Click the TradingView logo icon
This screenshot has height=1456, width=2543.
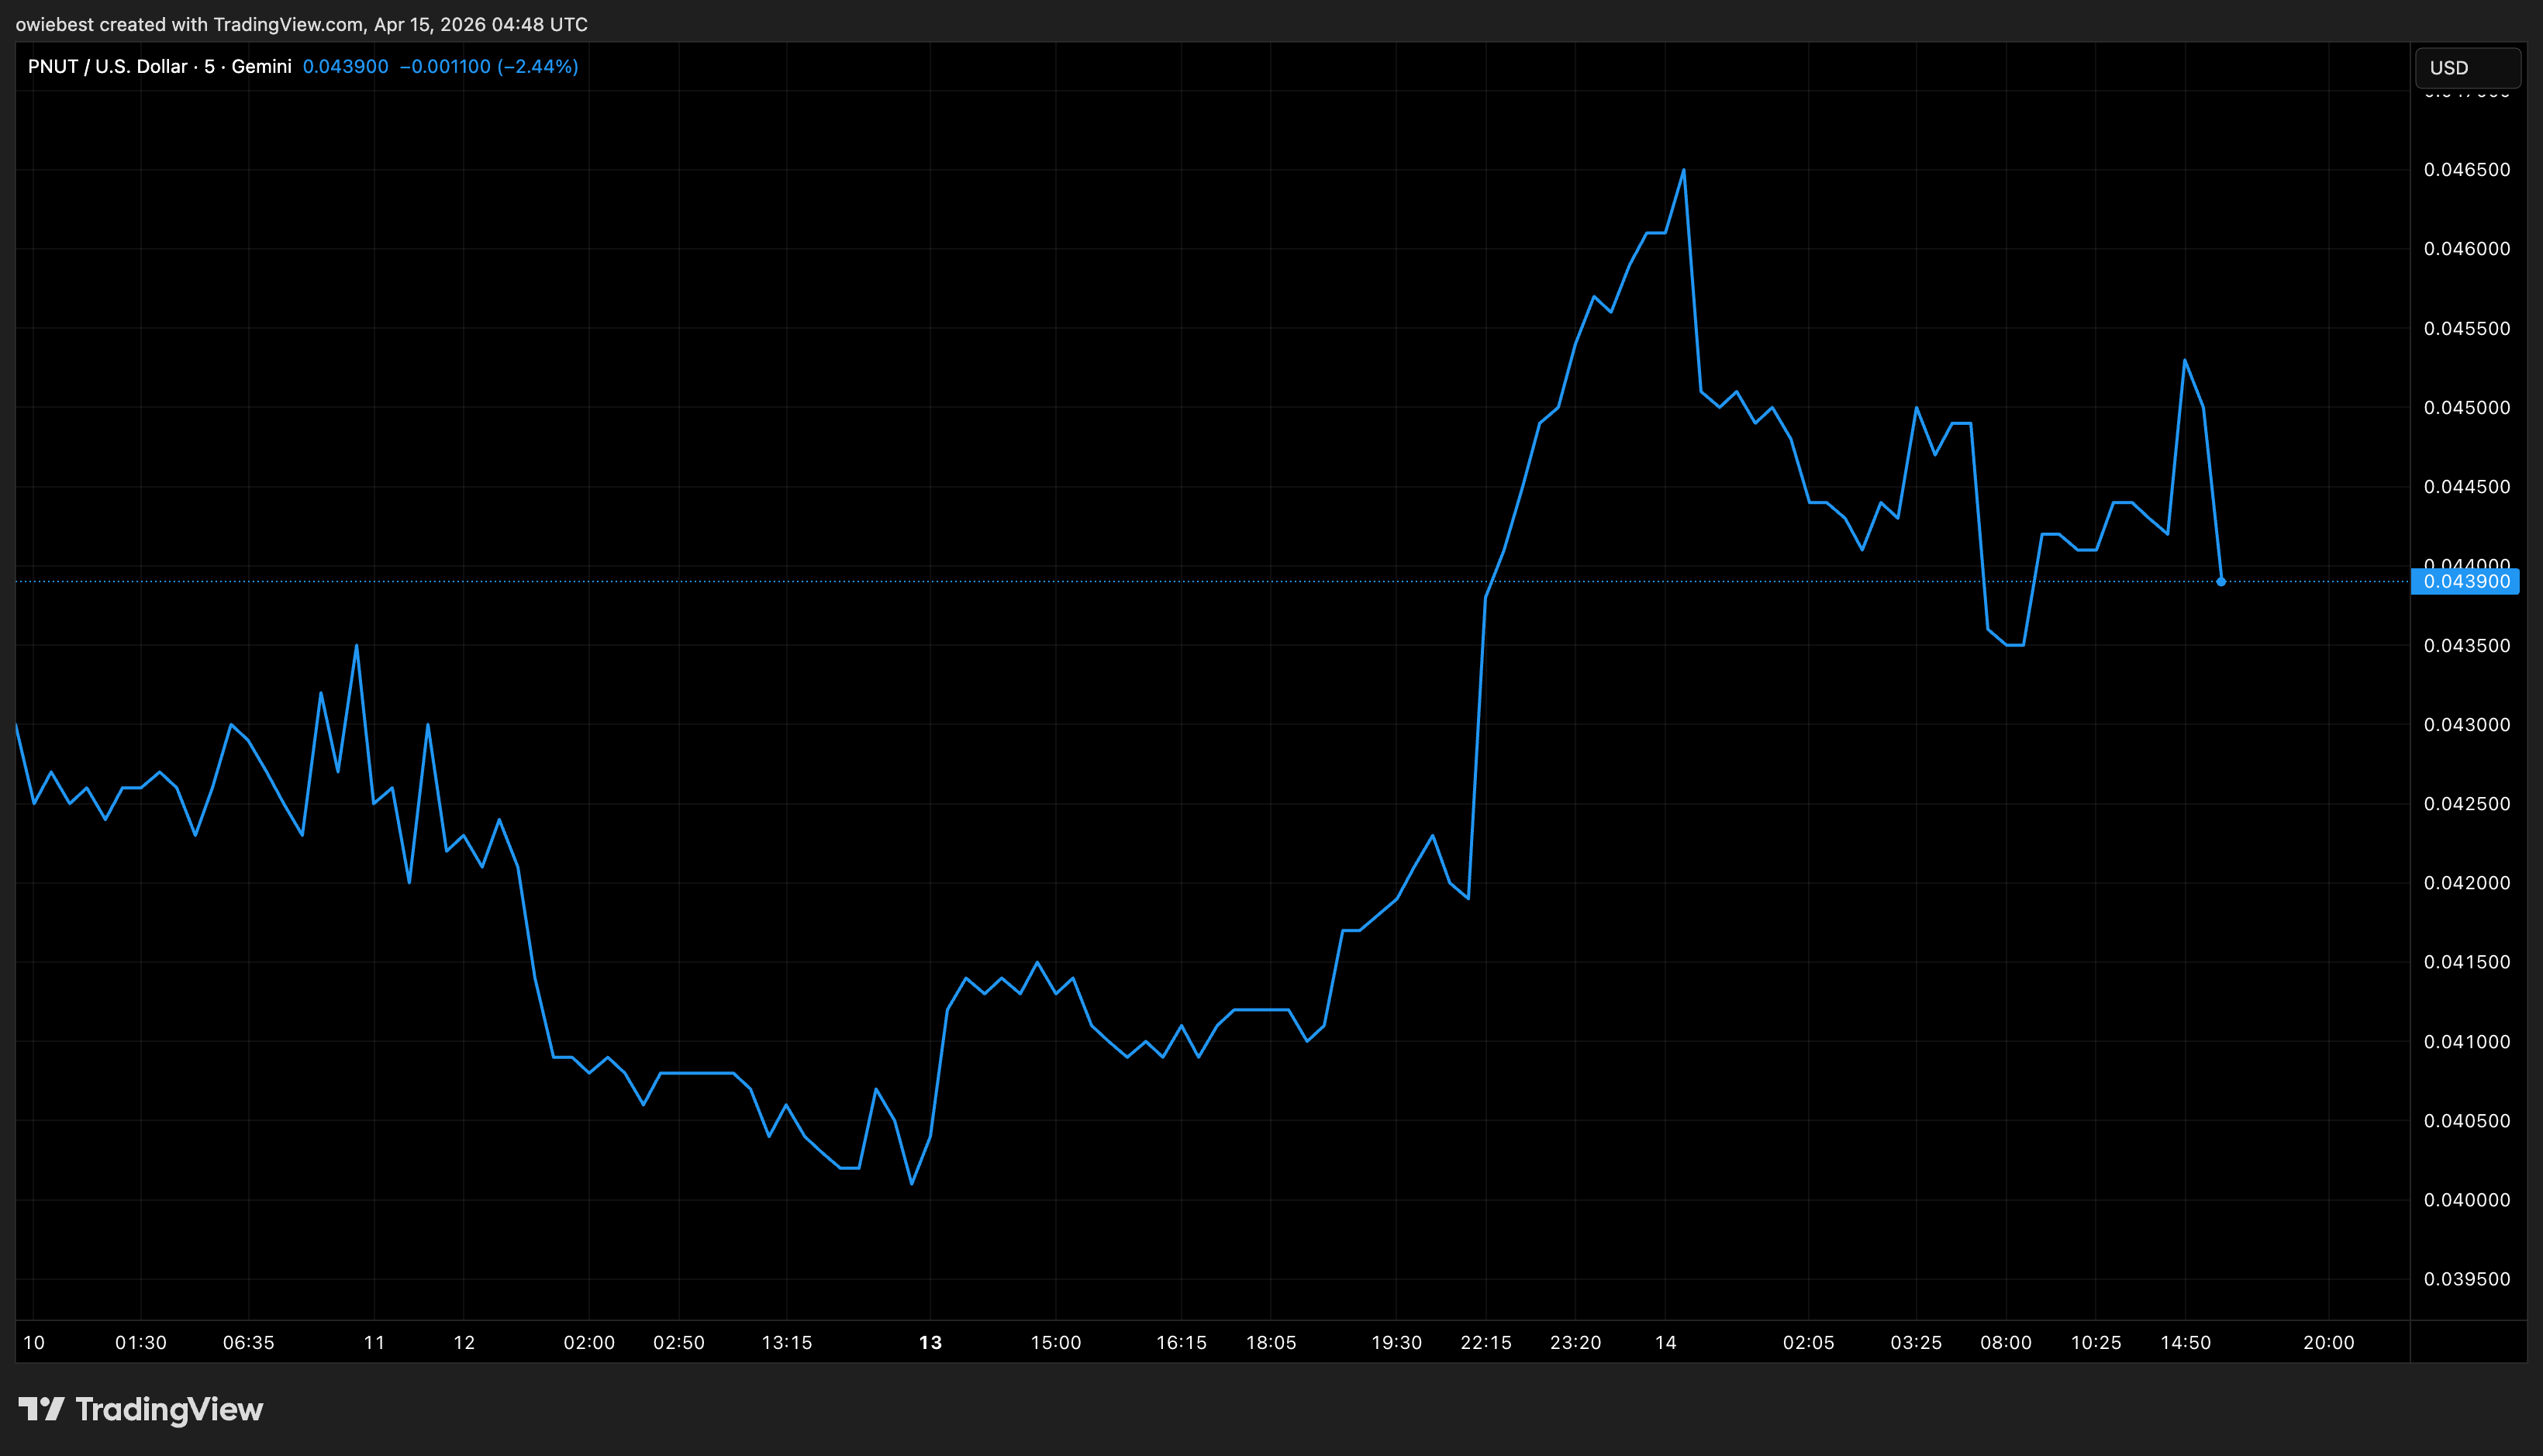tap(41, 1409)
